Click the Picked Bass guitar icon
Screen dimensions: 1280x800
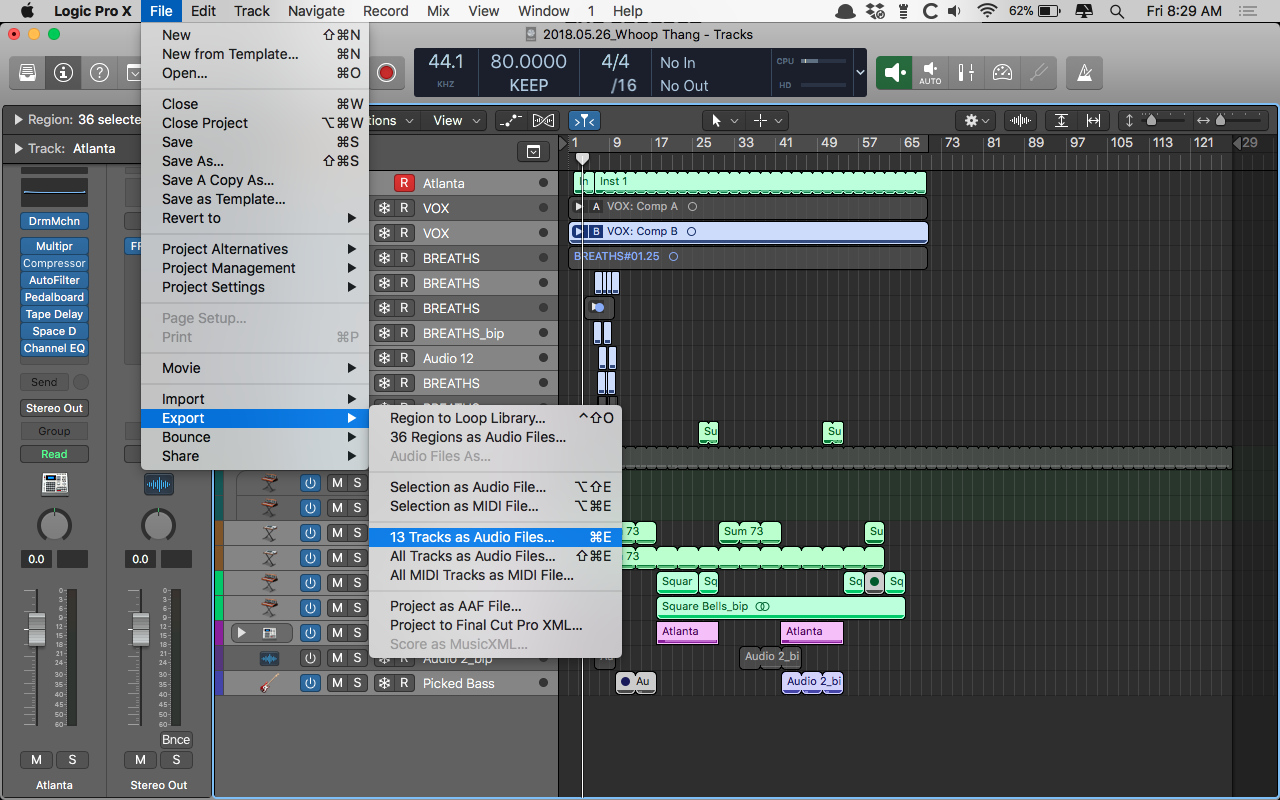coord(269,683)
